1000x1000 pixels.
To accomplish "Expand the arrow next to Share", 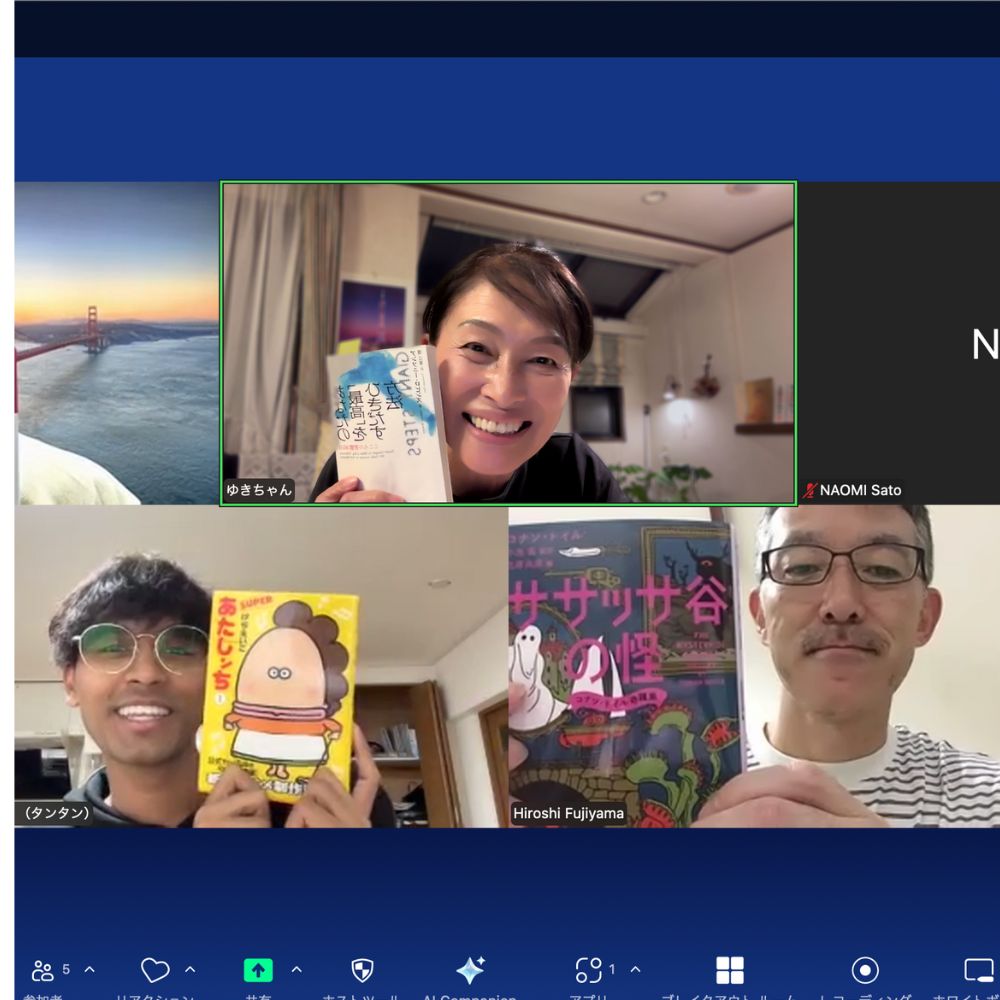I will pyautogui.click(x=296, y=969).
